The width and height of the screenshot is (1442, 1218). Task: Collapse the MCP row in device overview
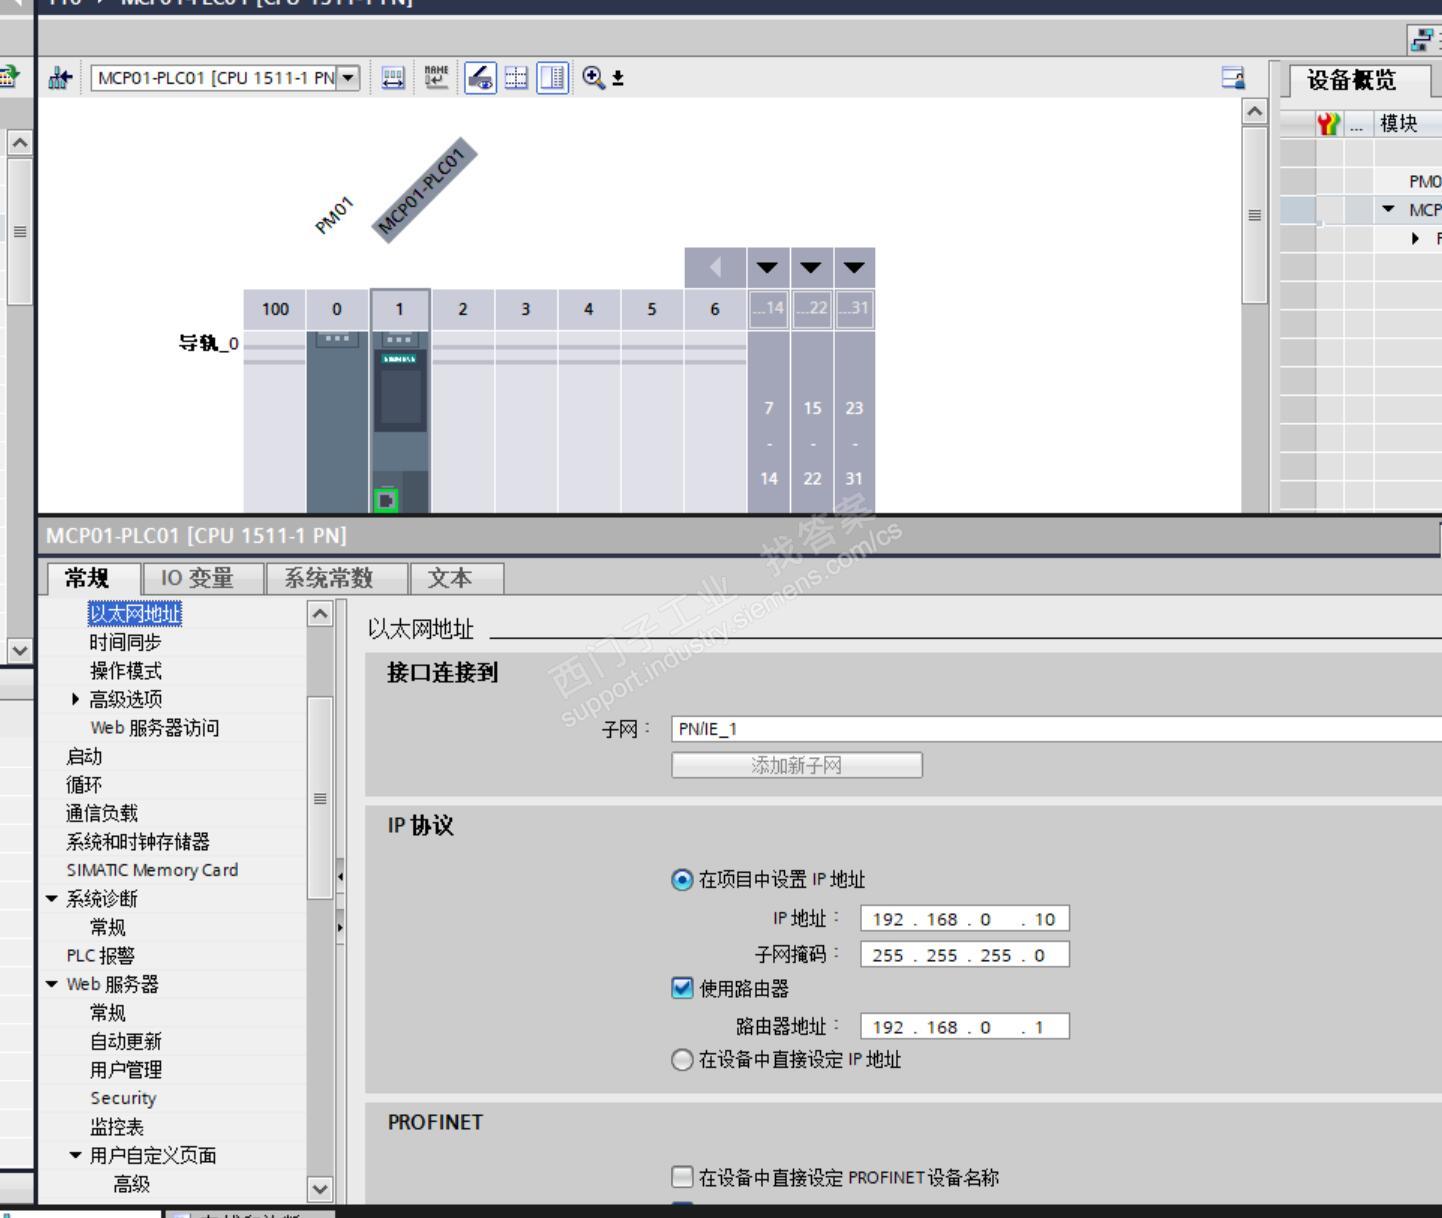click(1388, 209)
